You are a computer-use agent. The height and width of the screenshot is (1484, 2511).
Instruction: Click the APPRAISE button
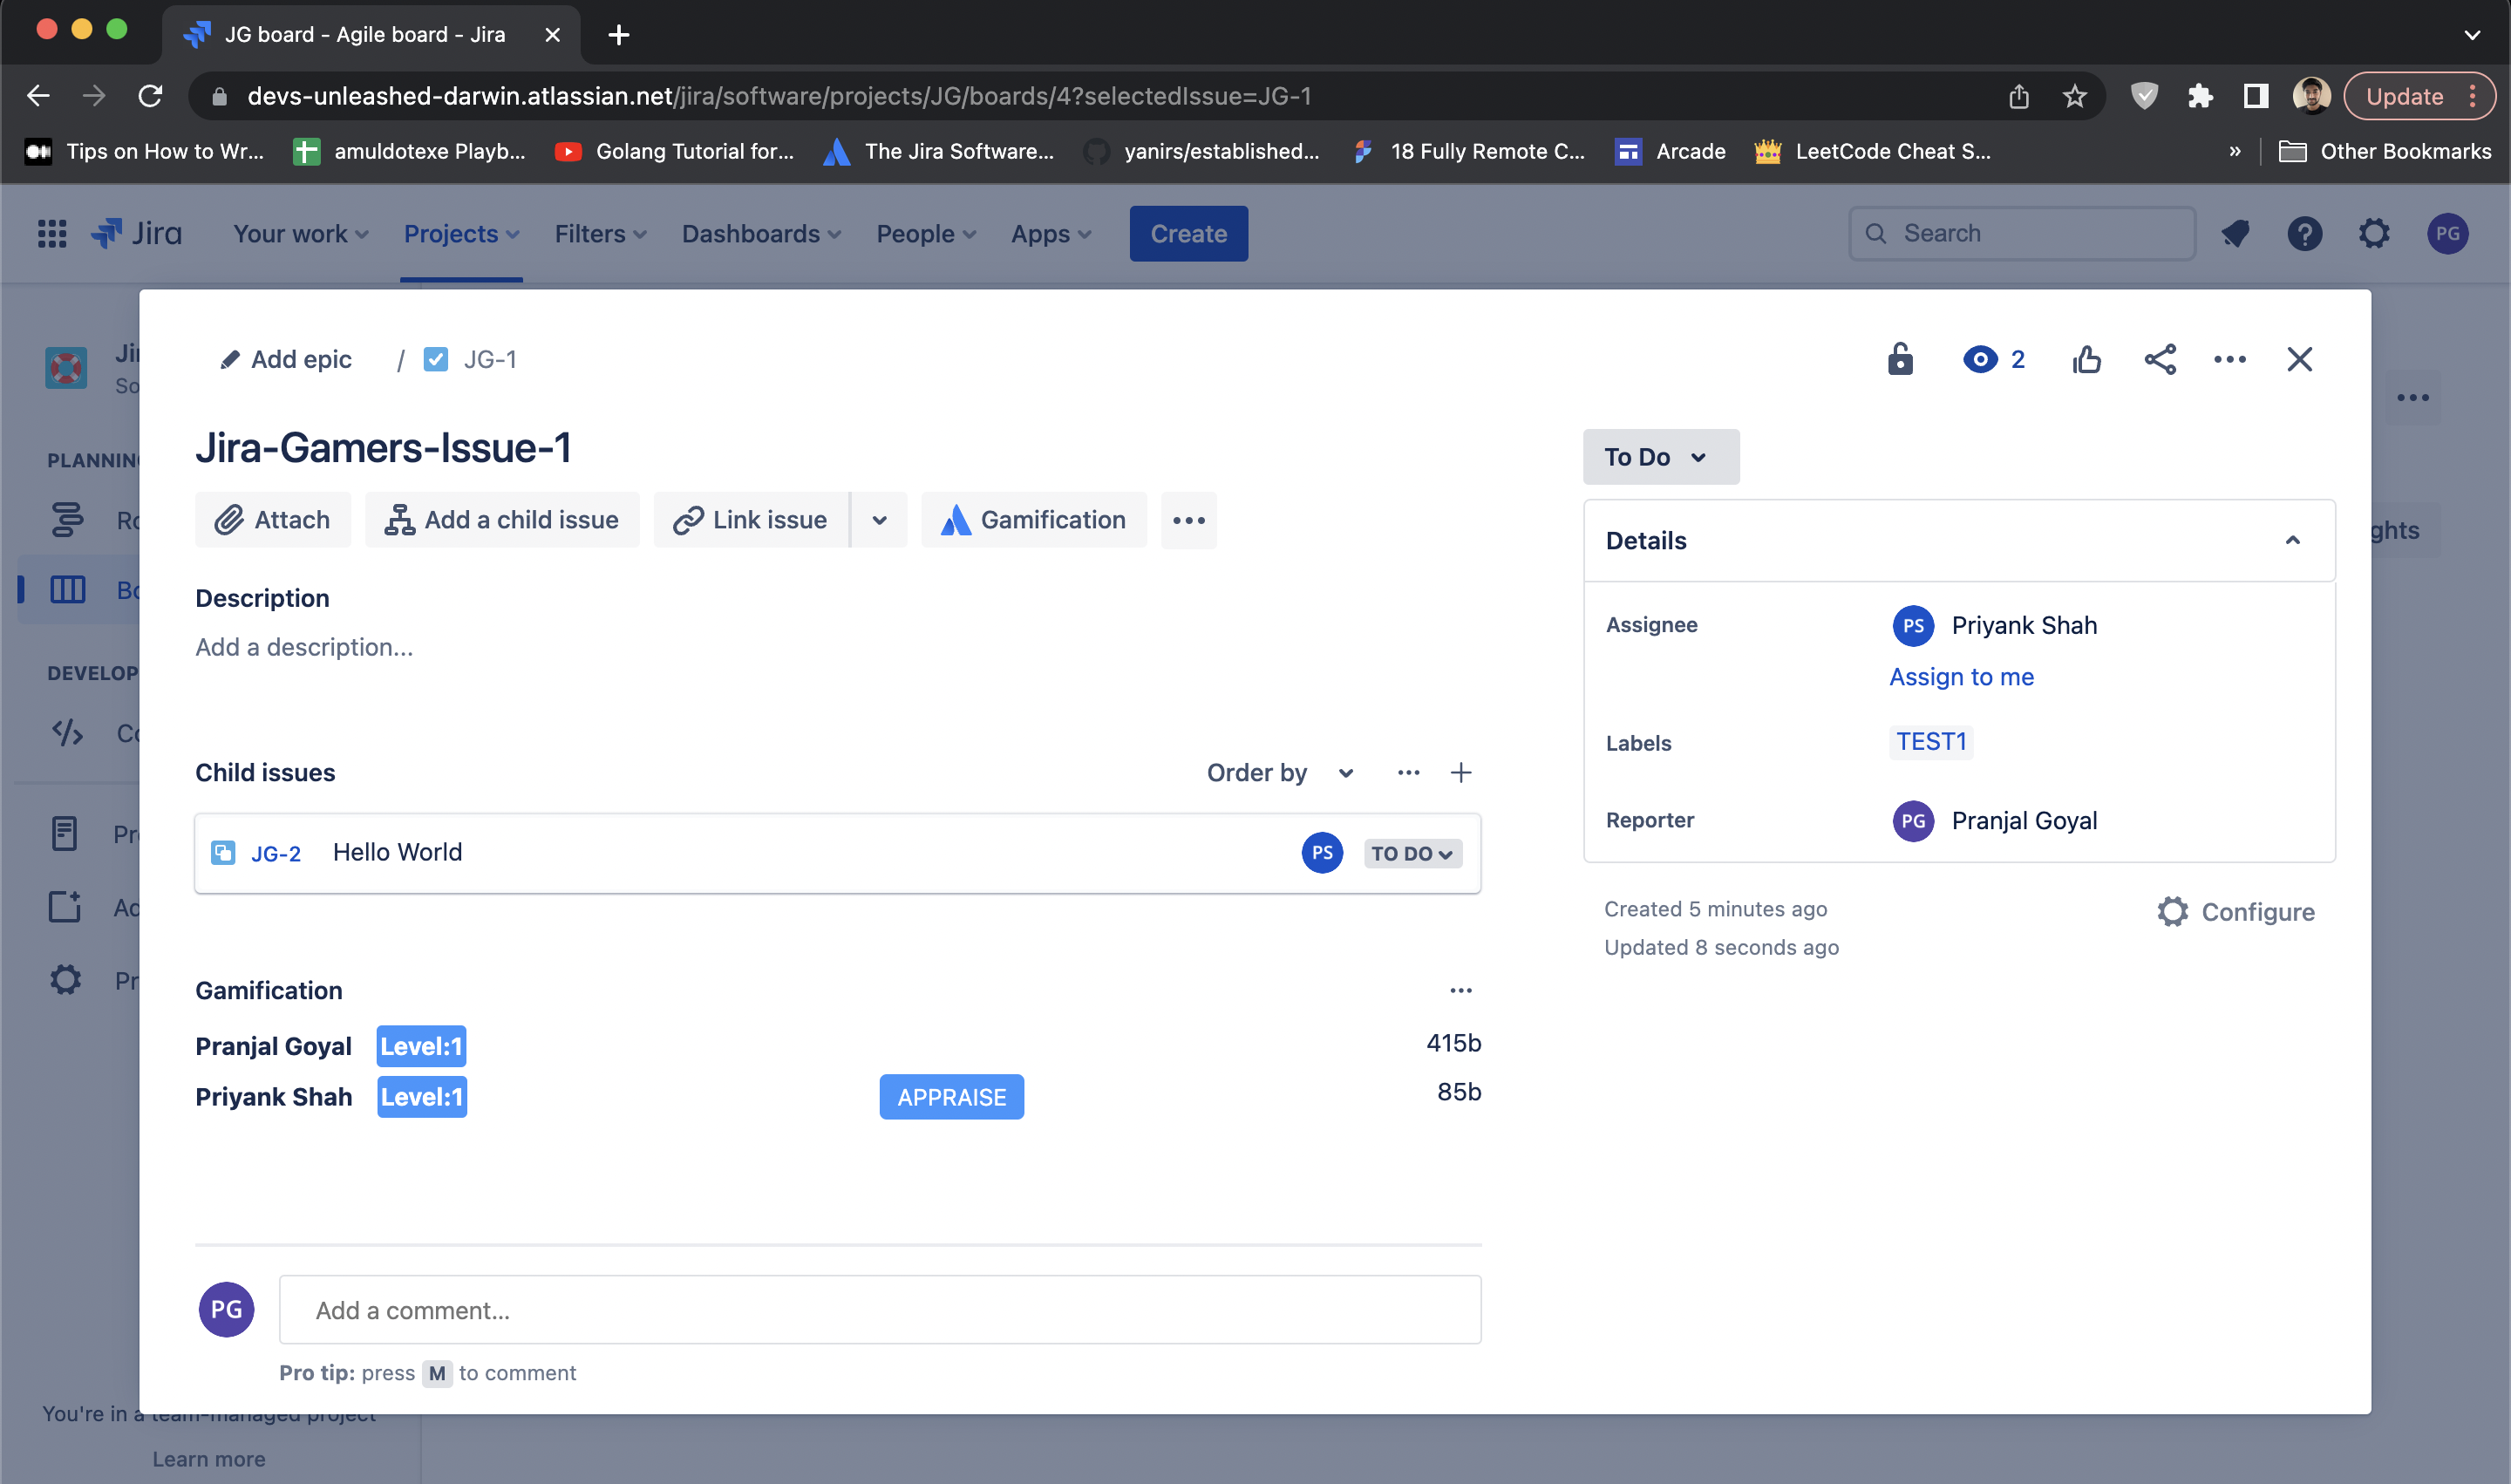pos(951,1097)
